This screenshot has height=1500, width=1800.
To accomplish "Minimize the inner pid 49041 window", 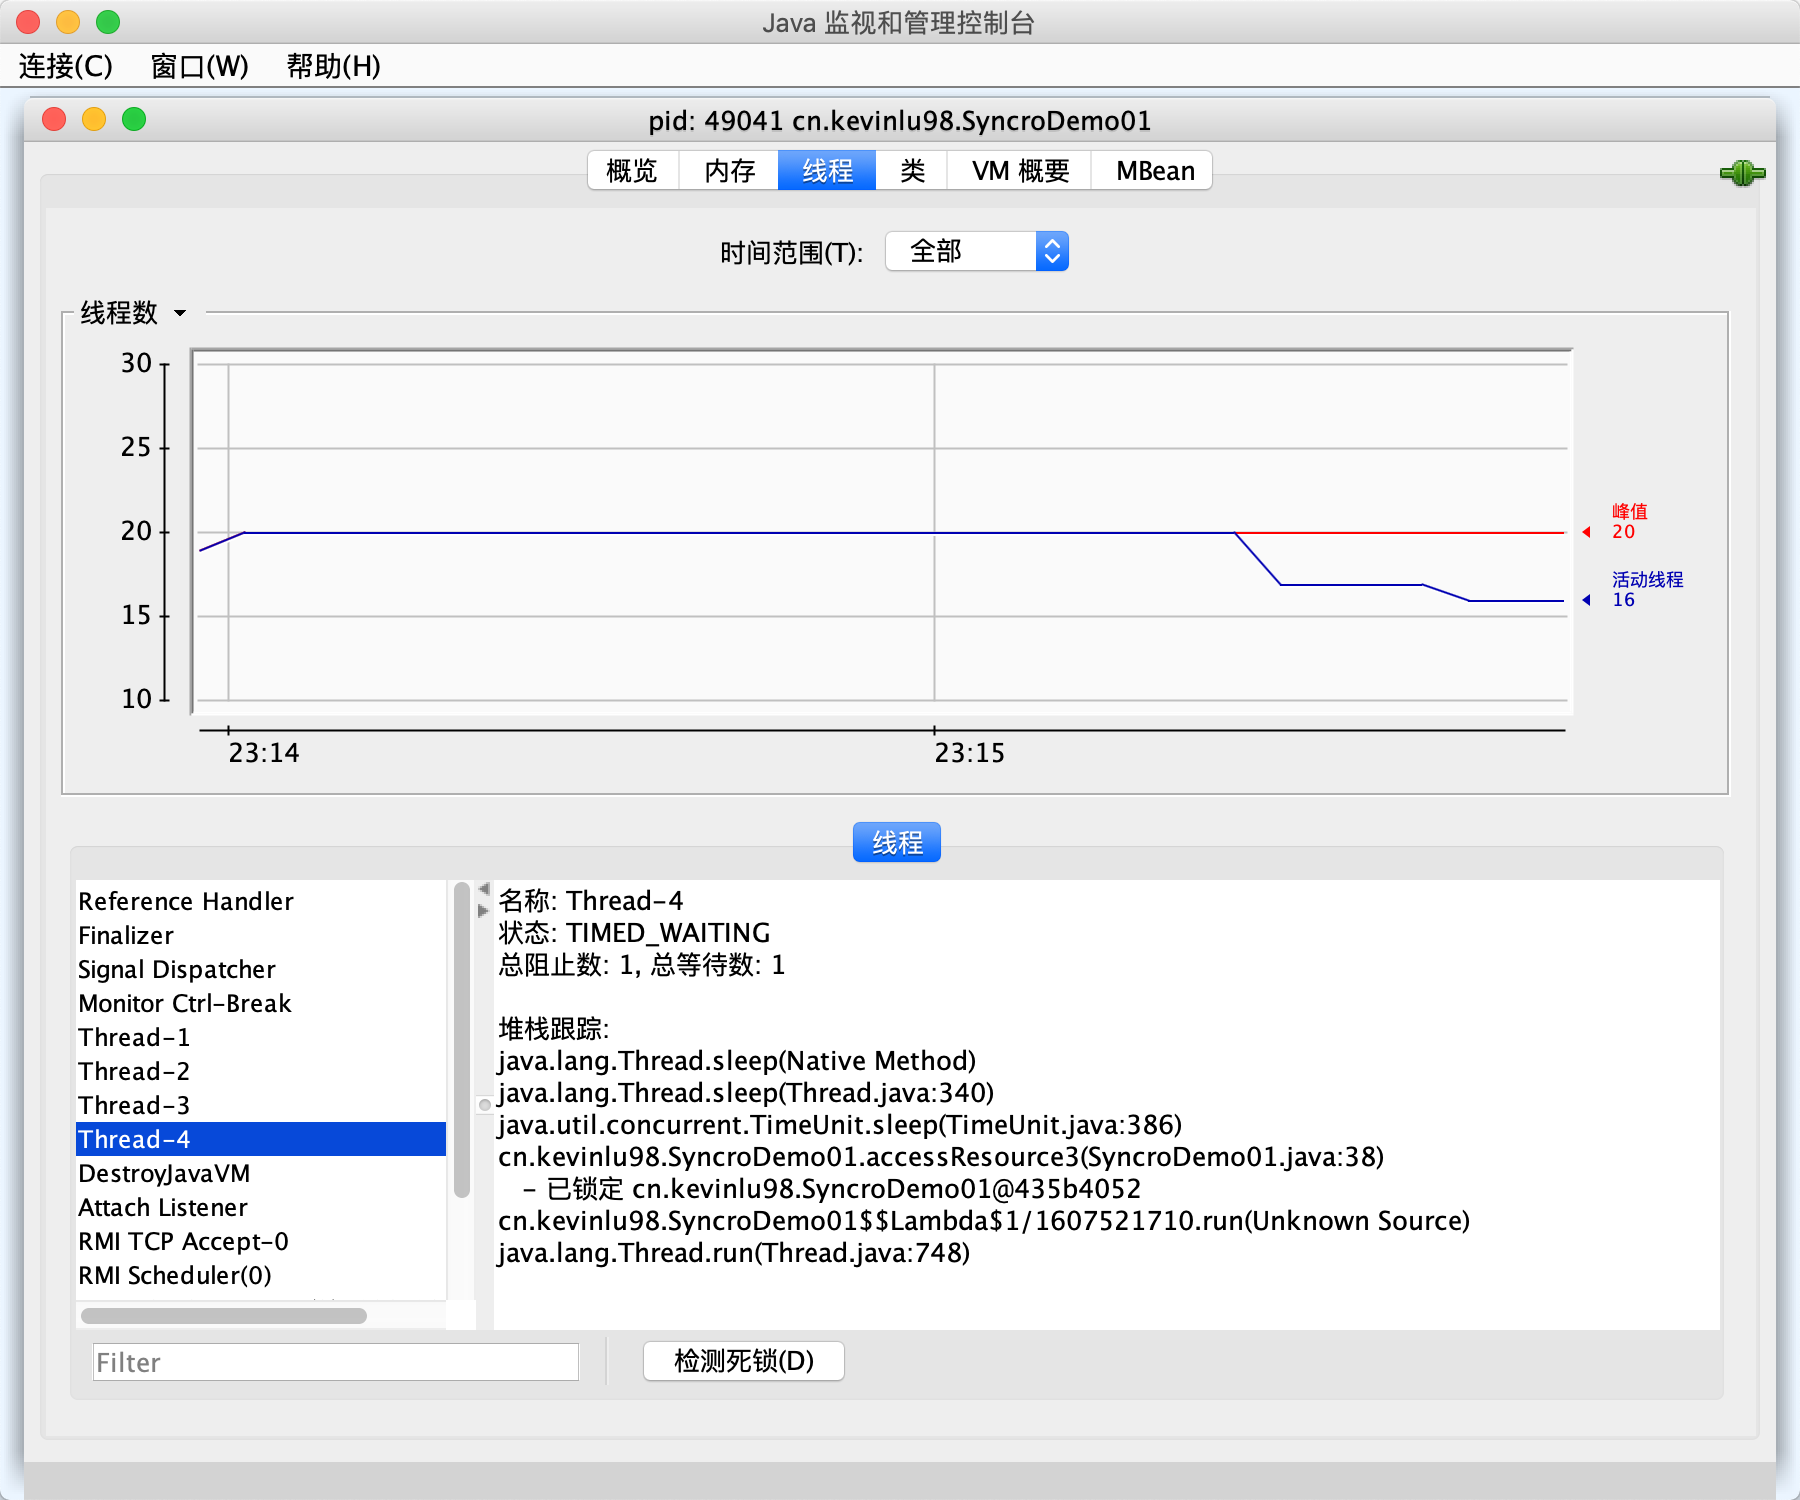I will coord(94,120).
